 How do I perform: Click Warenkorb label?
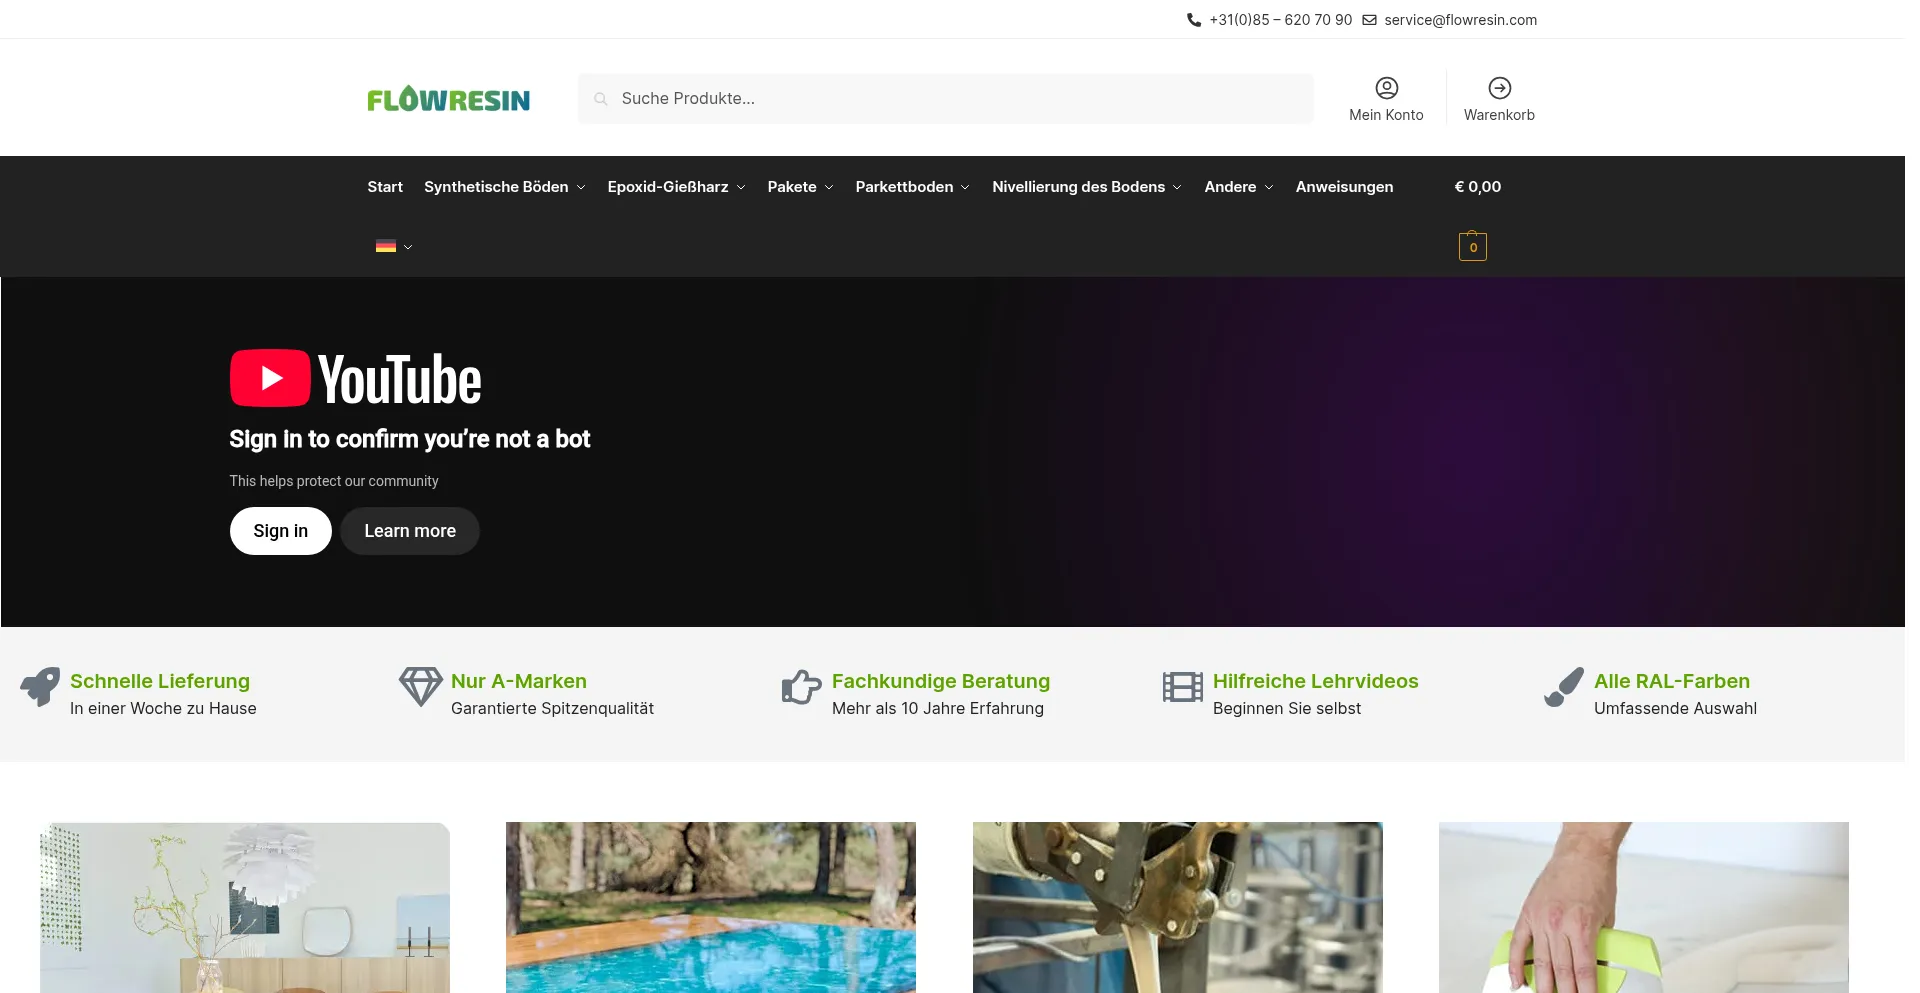(x=1499, y=115)
